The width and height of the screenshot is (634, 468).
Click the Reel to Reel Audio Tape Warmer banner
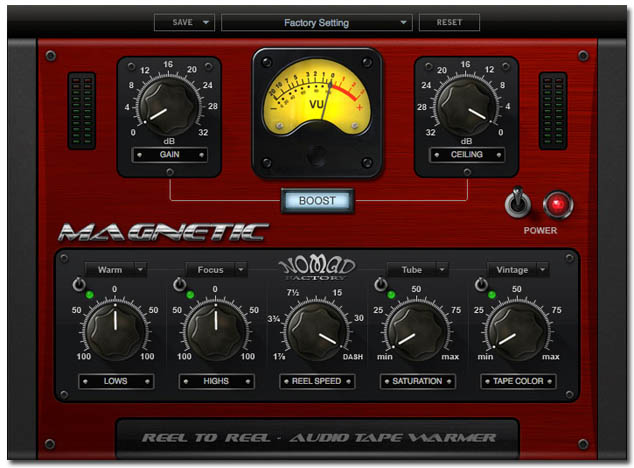[x=317, y=438]
